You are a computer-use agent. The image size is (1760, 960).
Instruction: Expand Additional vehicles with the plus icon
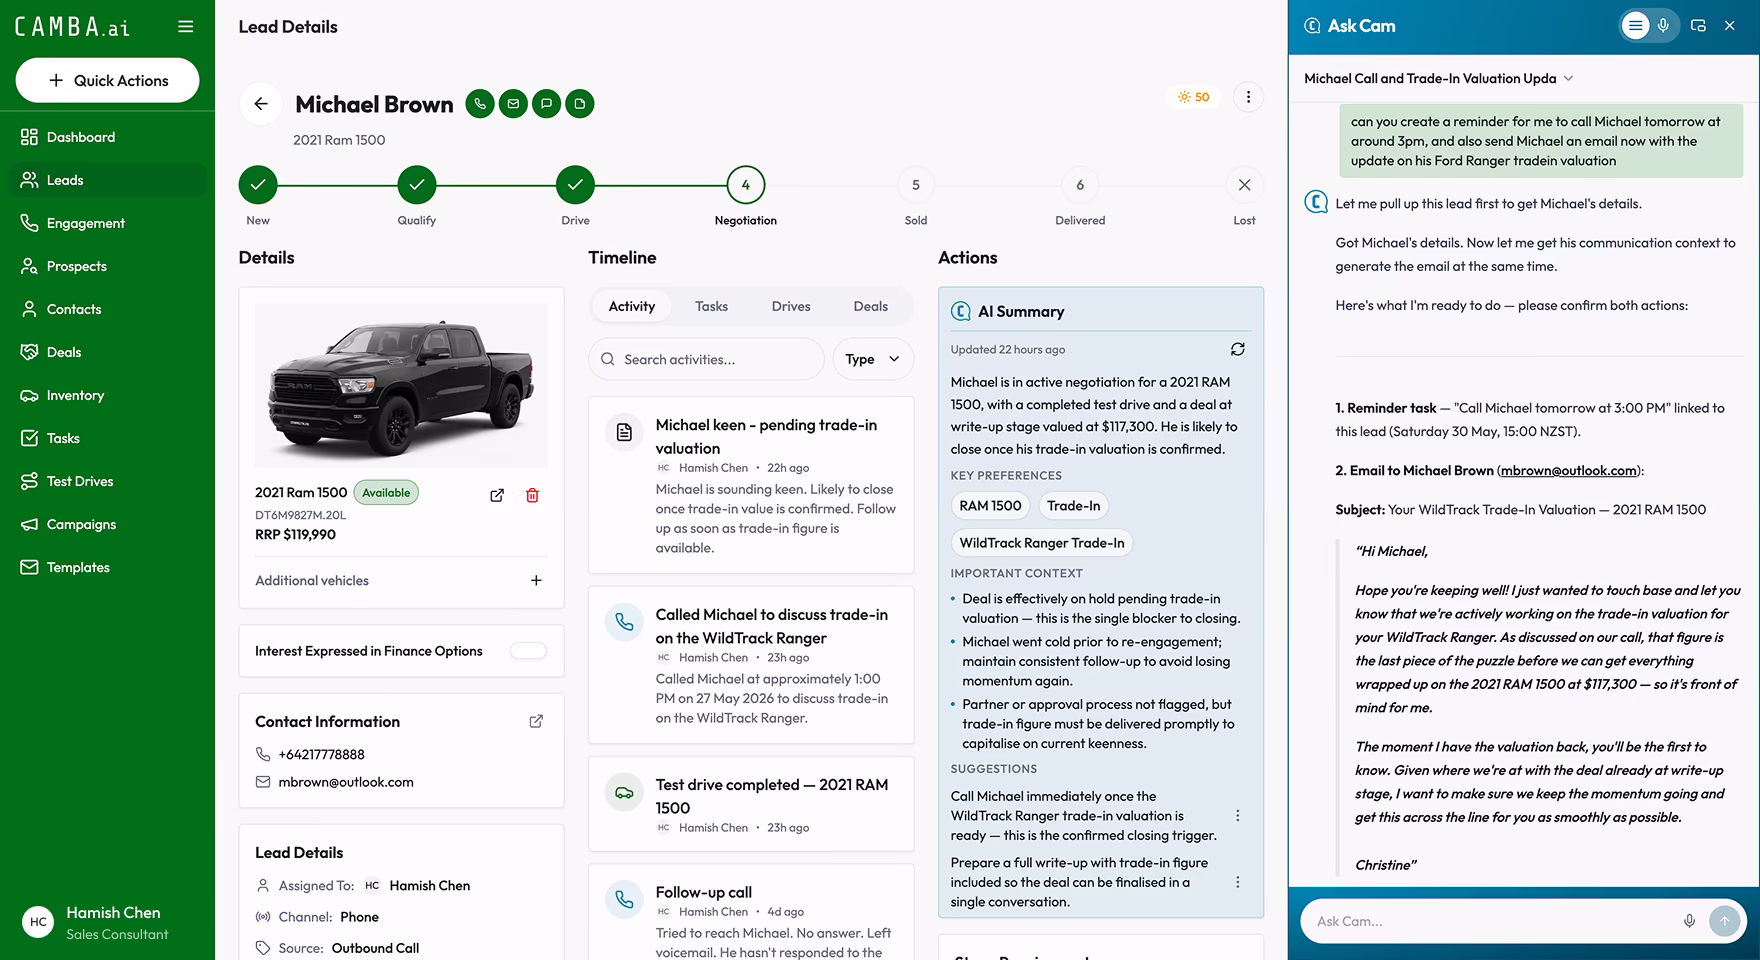pyautogui.click(x=536, y=580)
